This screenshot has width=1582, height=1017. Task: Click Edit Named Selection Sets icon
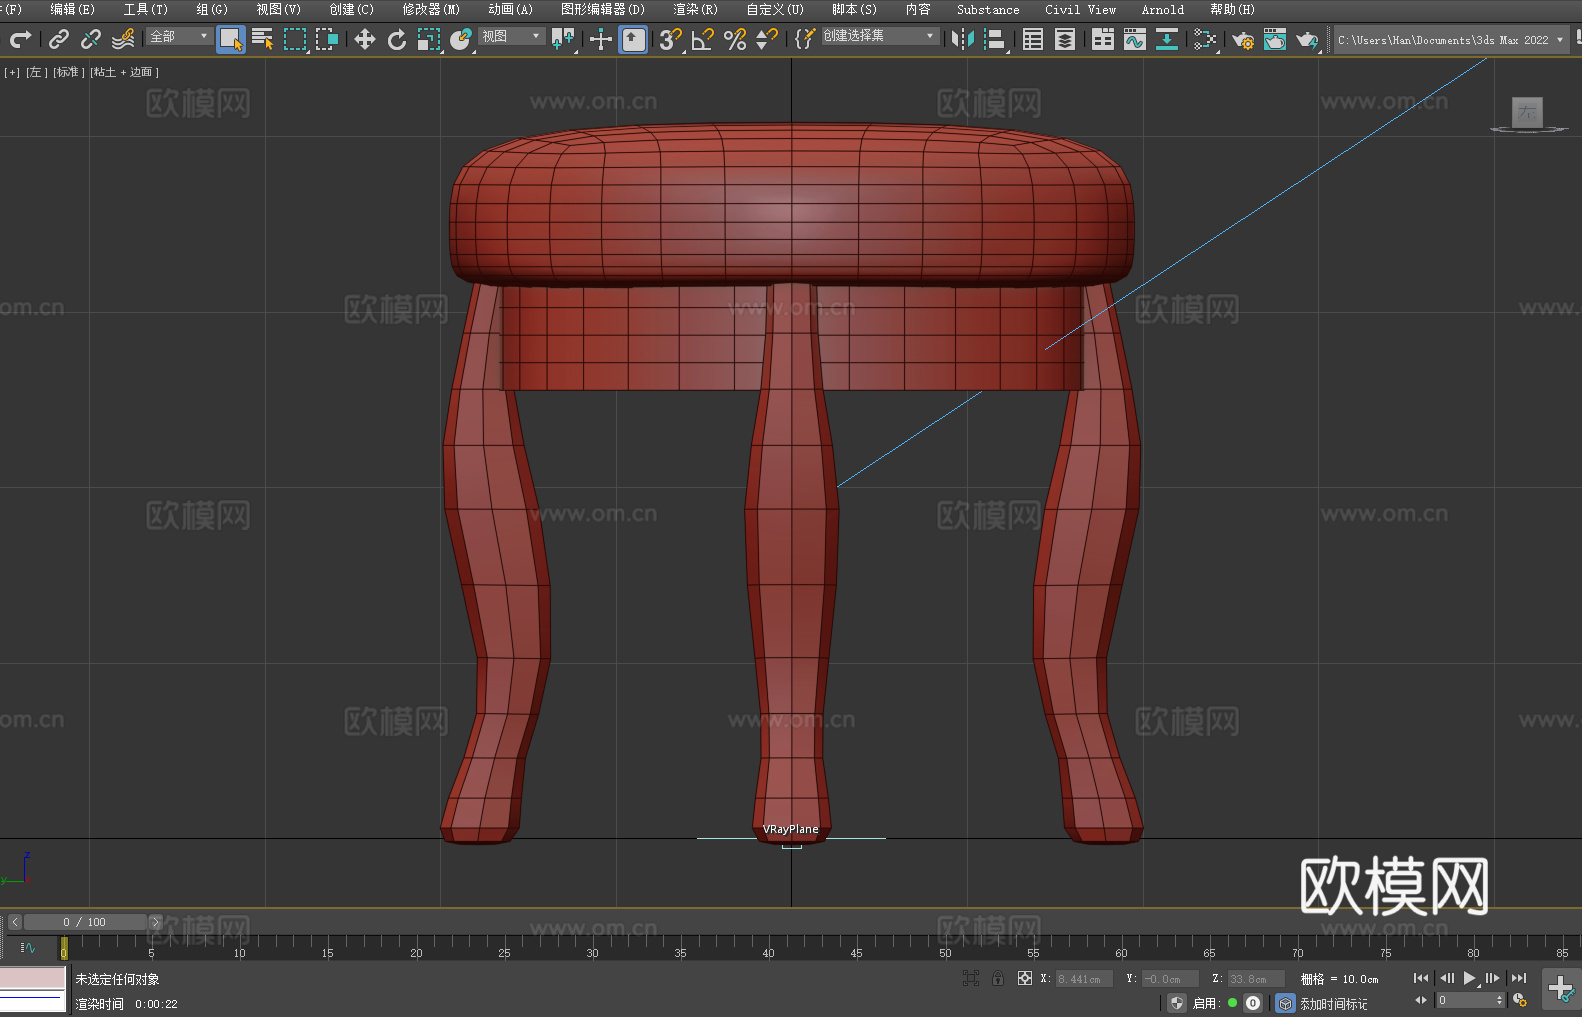(x=805, y=39)
